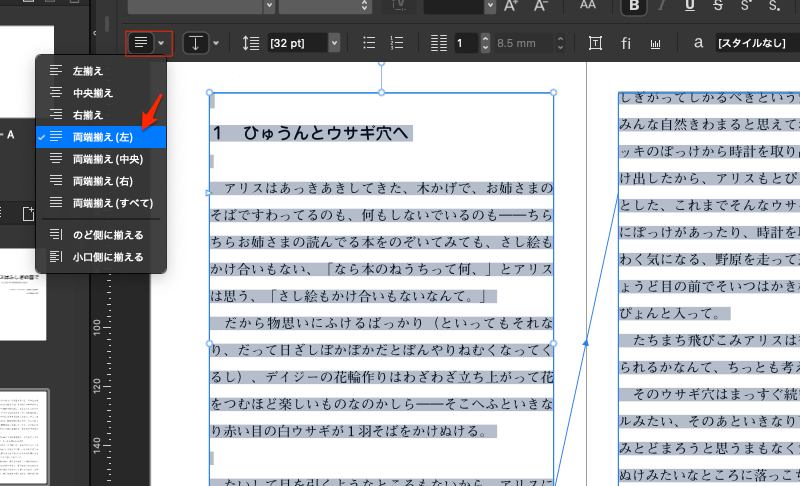Toggle Underline formatting button
The height and width of the screenshot is (486, 800).
click(691, 6)
